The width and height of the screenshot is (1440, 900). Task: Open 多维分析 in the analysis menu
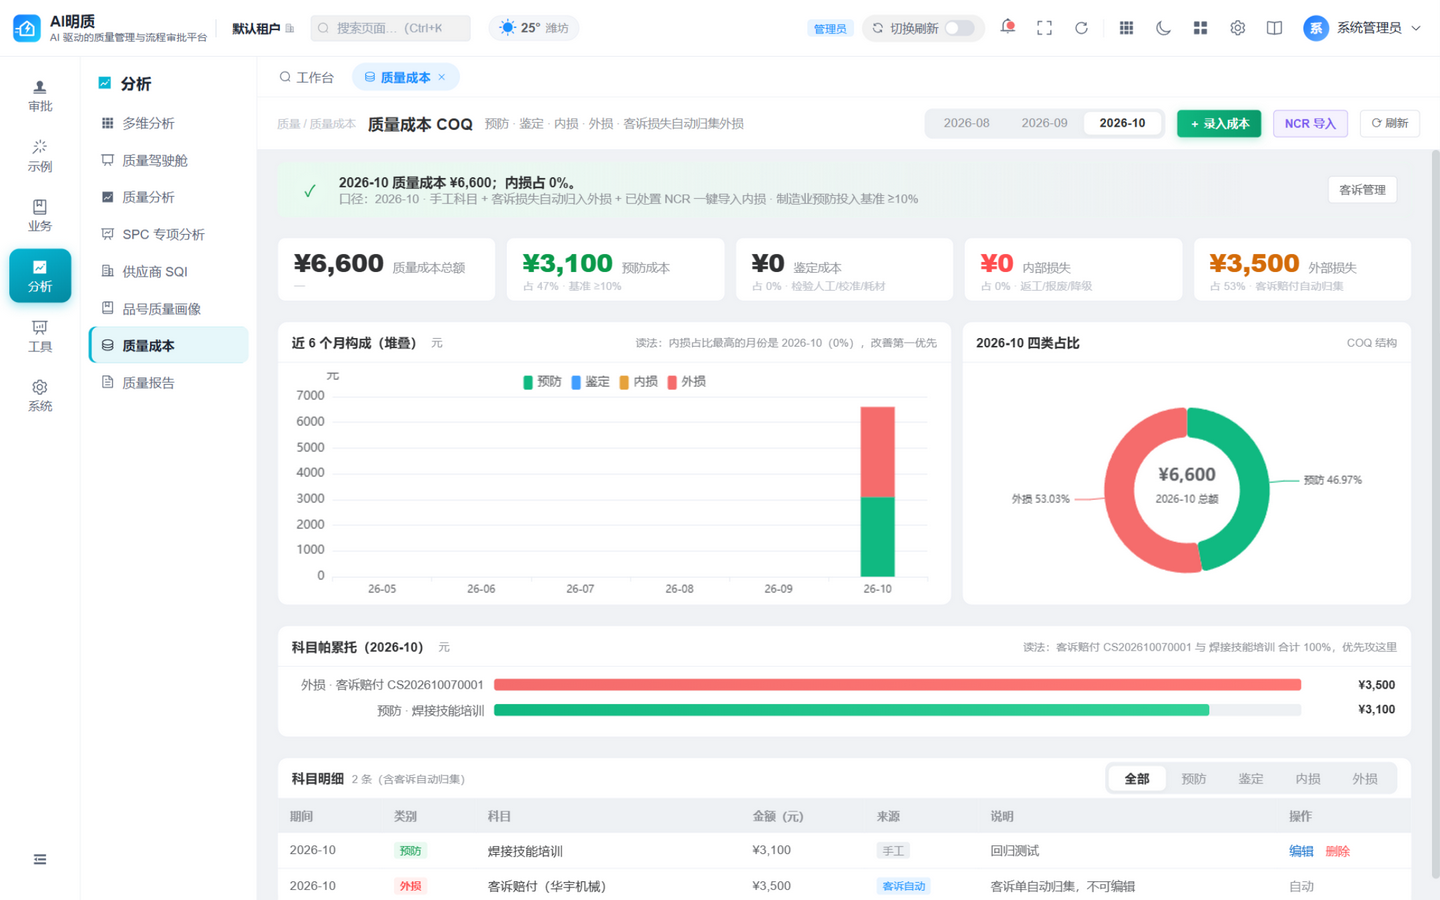(168, 123)
